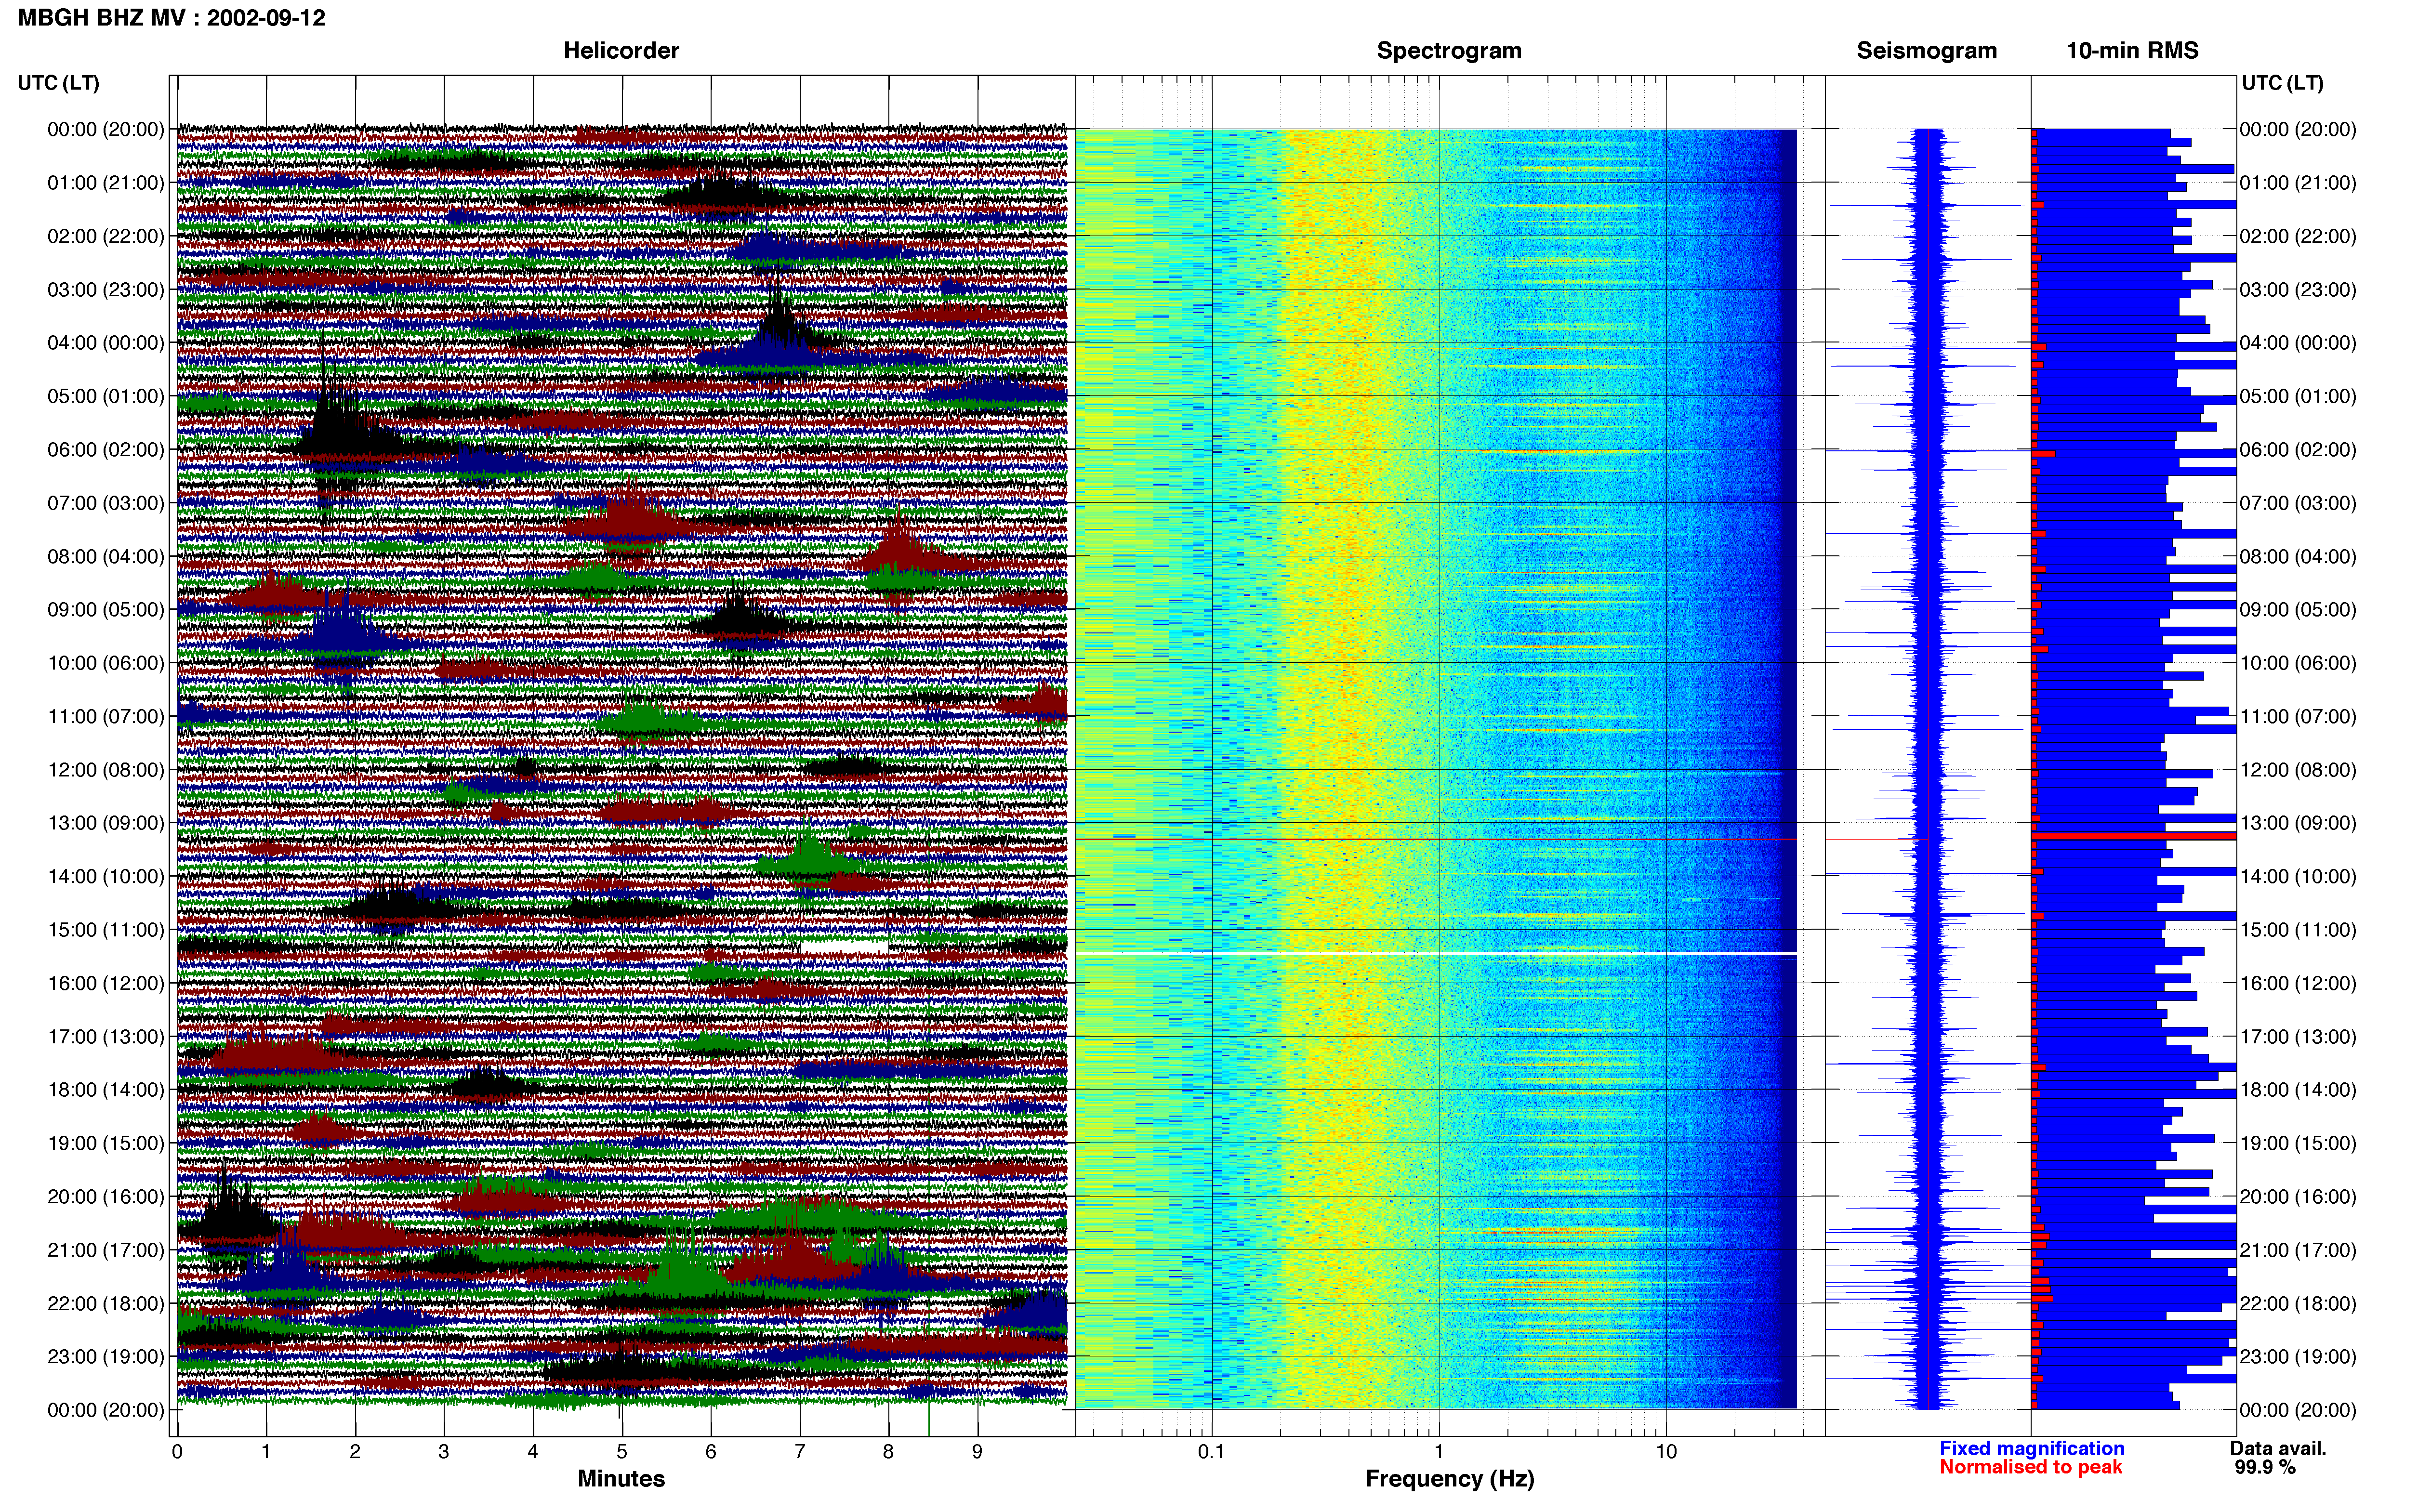Click the left '15:00 (11:00)' time label
The image size is (2418, 1512).
[105, 930]
